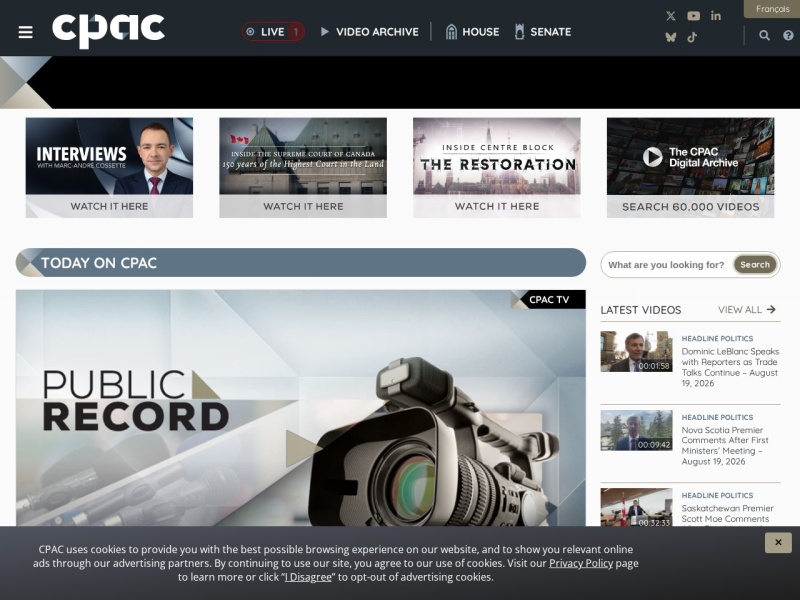800x600 pixels.
Task: Close the cookie notice banner
Action: click(778, 542)
